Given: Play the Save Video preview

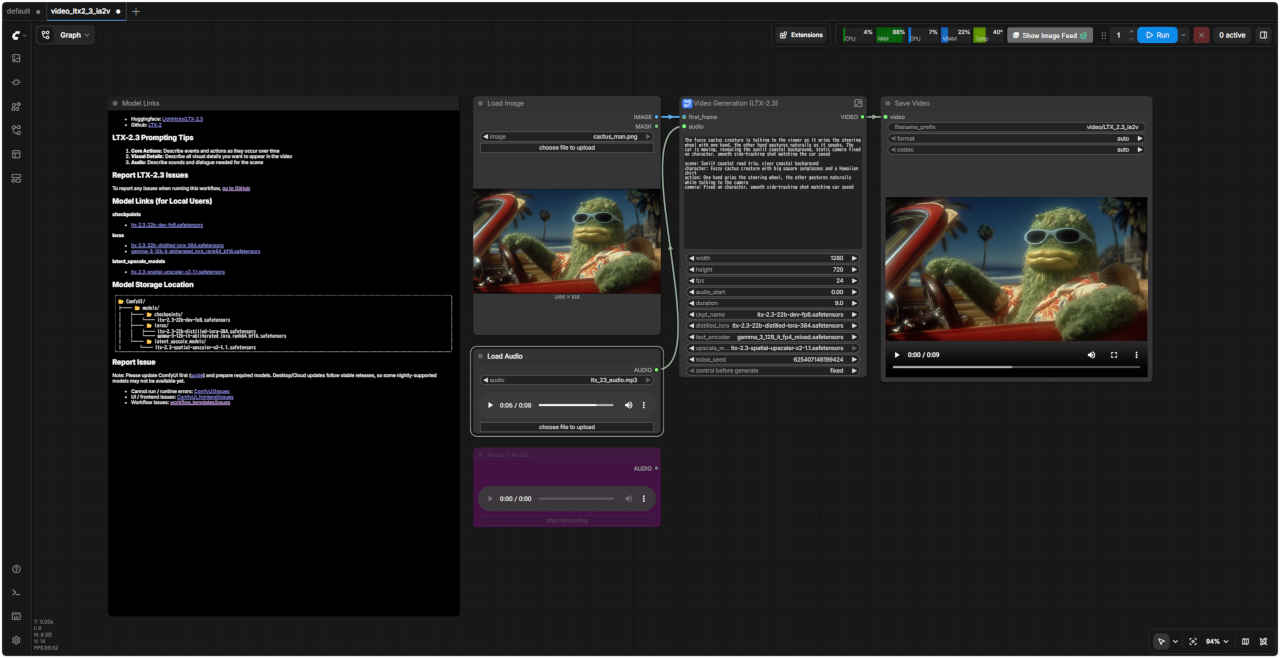Looking at the screenshot, I should click(896, 355).
